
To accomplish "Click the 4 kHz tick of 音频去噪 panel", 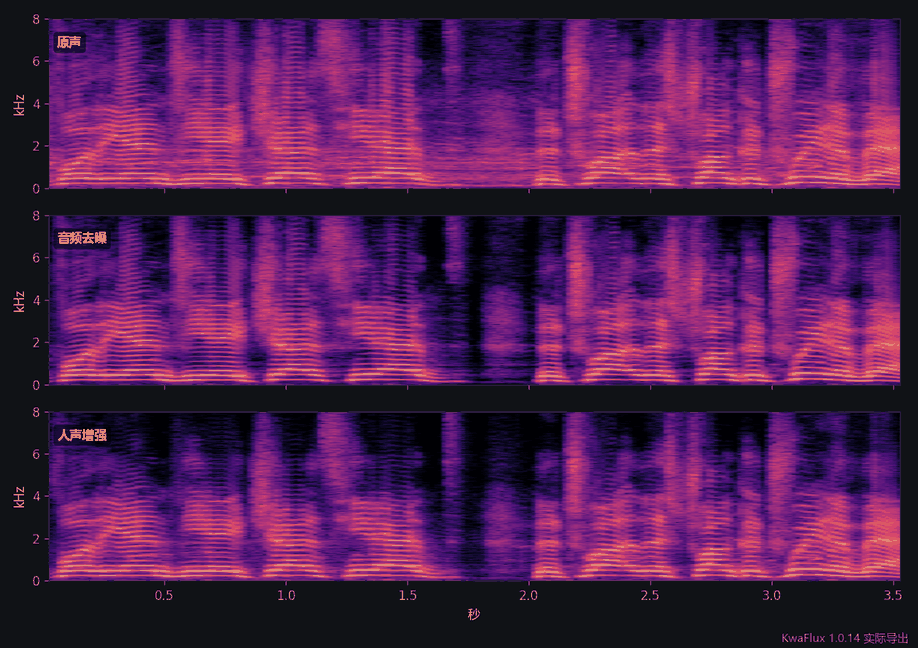I will pyautogui.click(x=36, y=301).
